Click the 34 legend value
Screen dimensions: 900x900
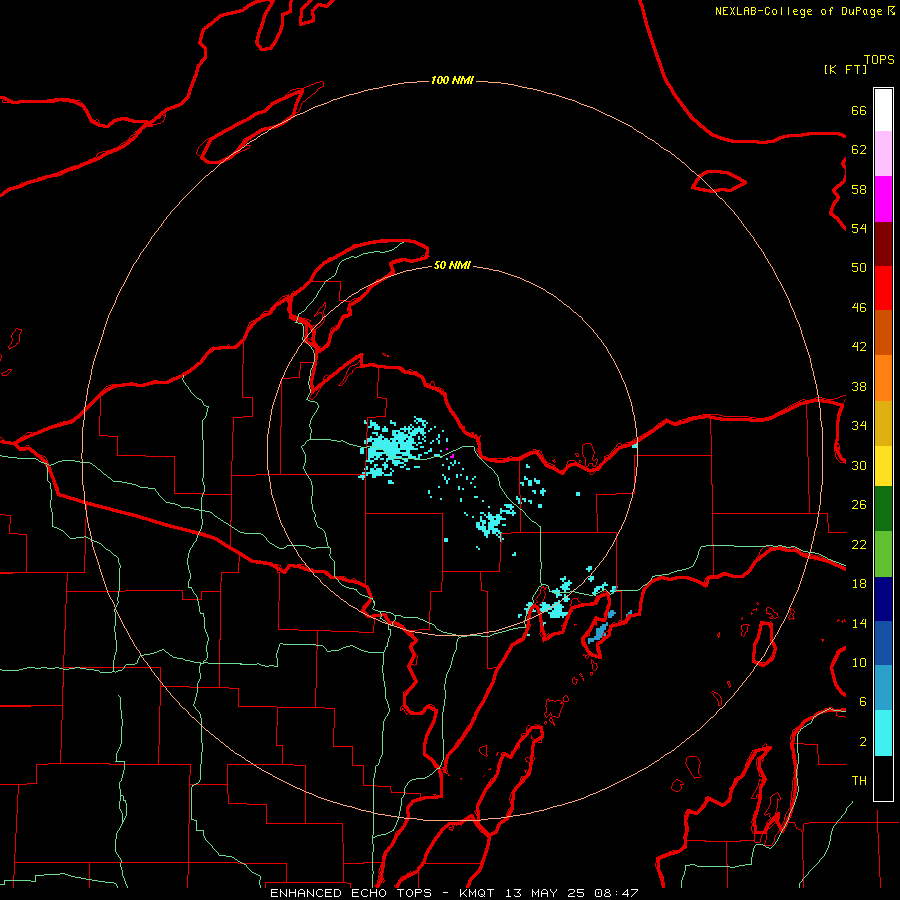[859, 425]
